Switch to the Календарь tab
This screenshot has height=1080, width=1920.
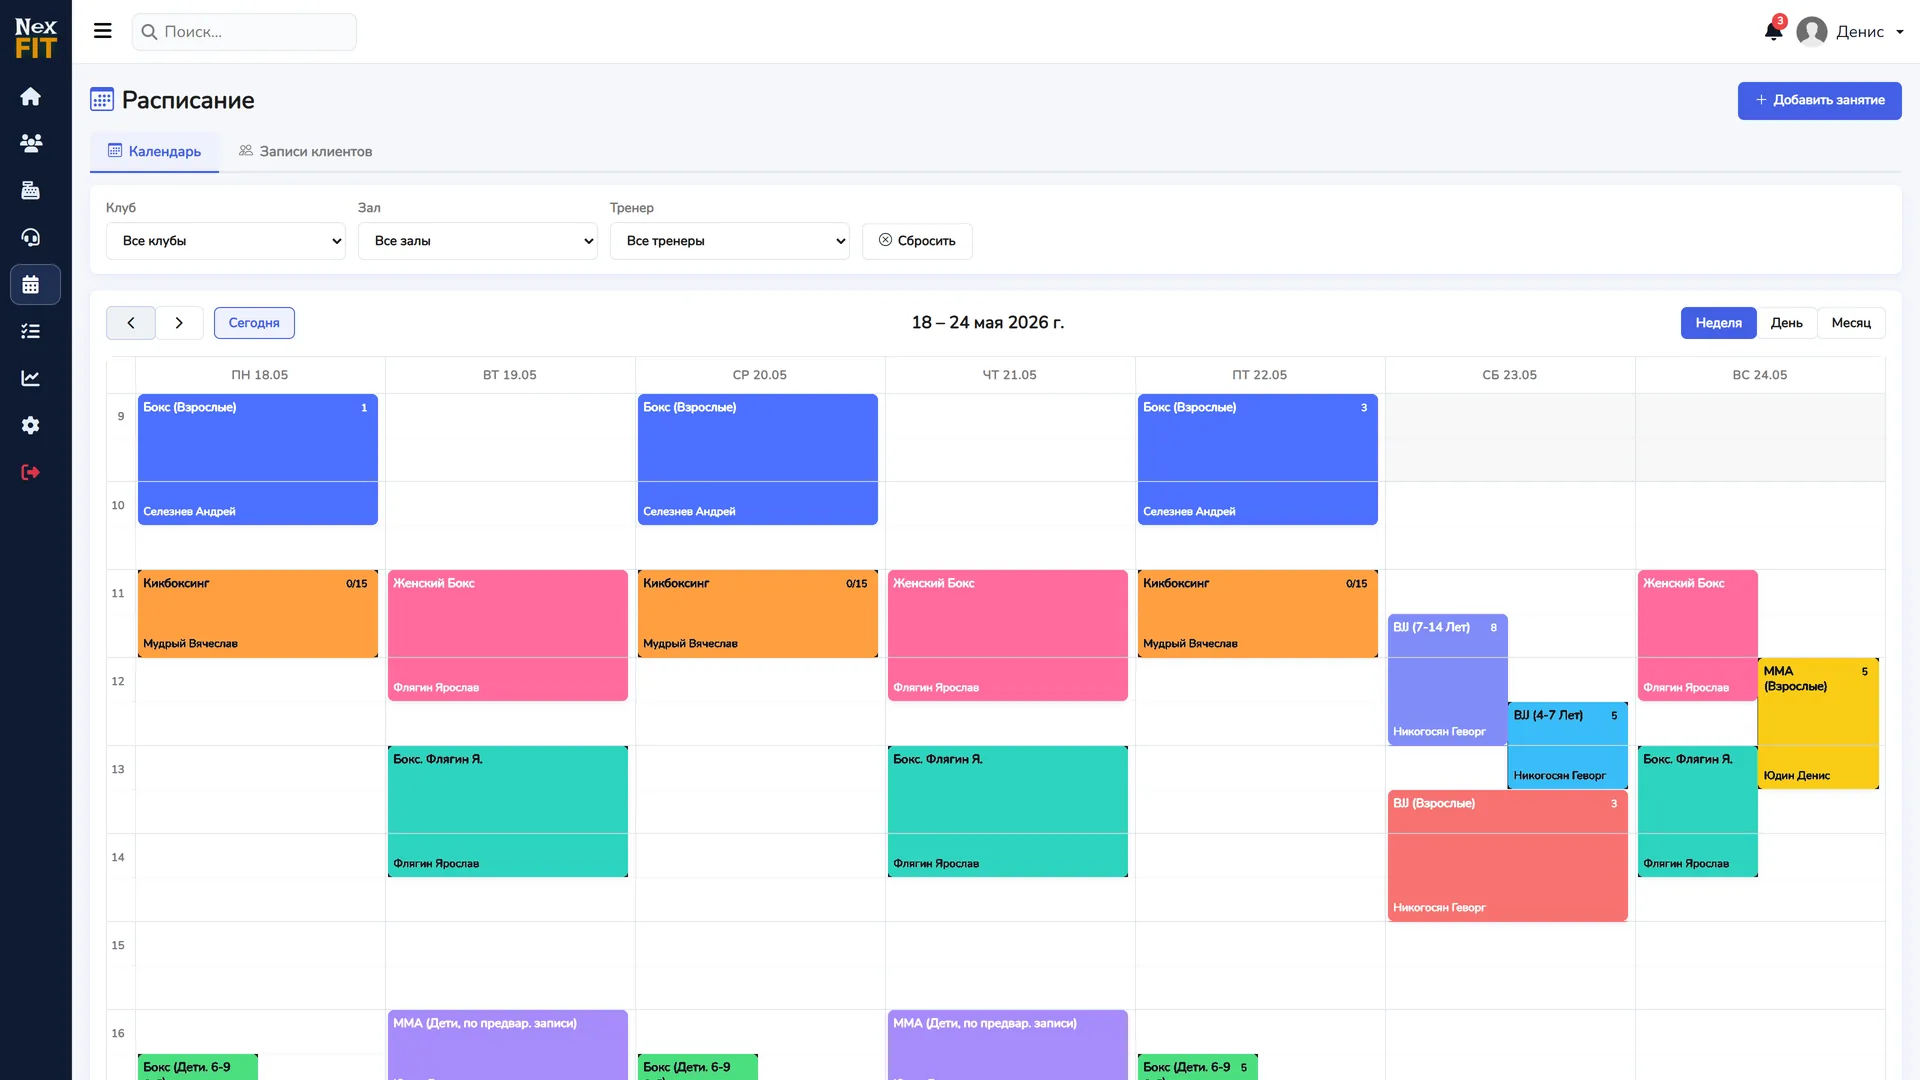(155, 152)
